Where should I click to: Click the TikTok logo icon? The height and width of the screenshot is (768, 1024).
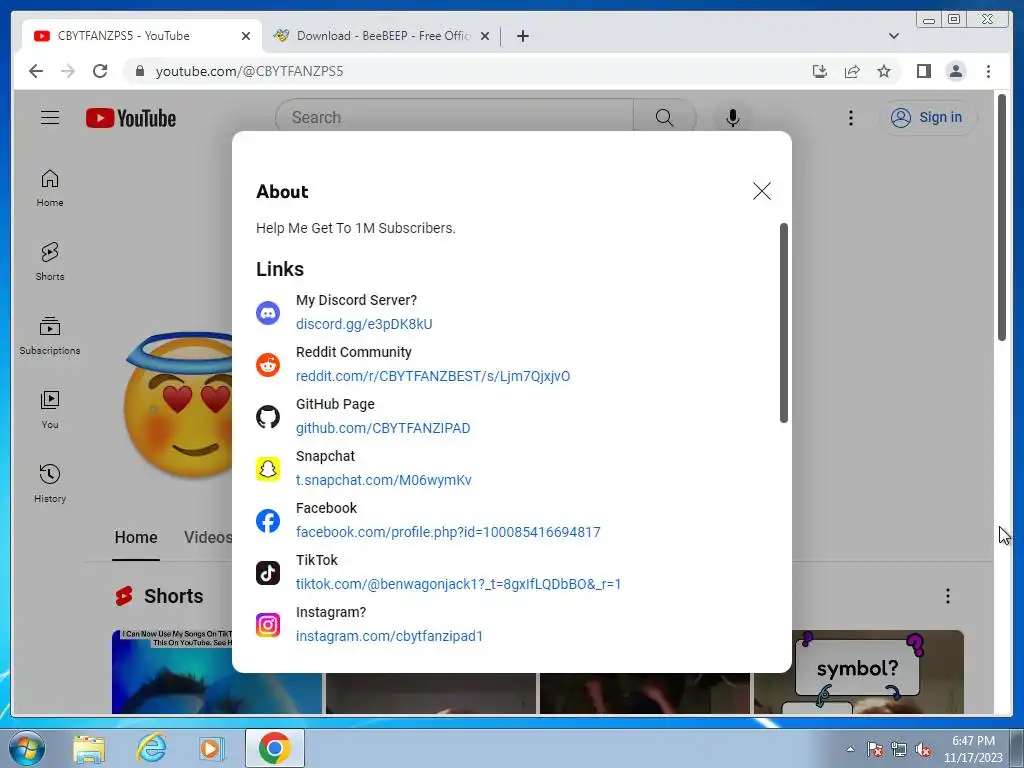pos(268,573)
